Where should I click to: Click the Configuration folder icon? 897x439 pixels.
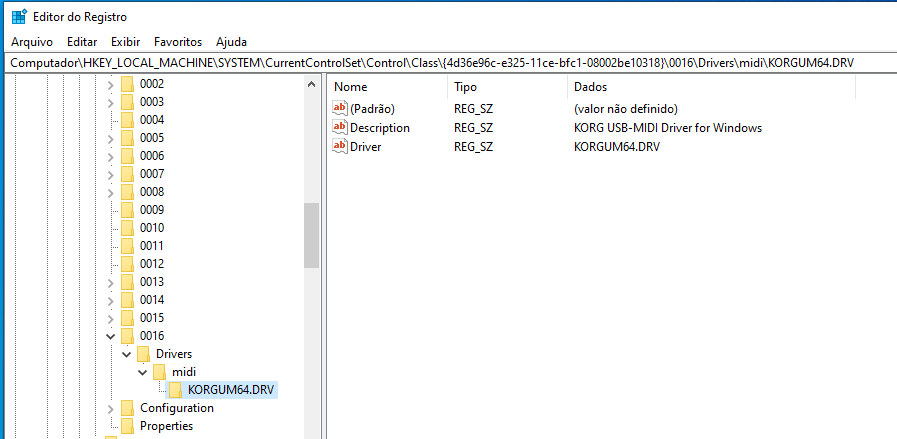pos(127,408)
